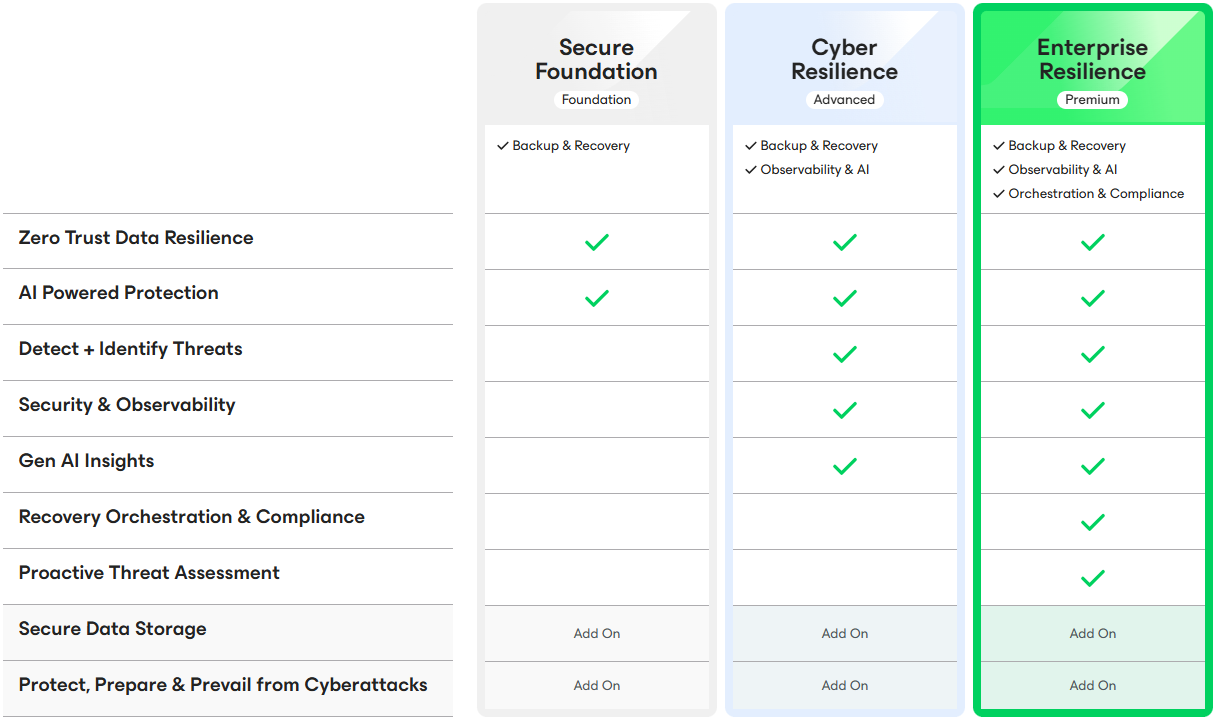Click Security & Observability checkmark in Cyber Resilience column
The height and width of the screenshot is (724, 1217).
click(845, 410)
